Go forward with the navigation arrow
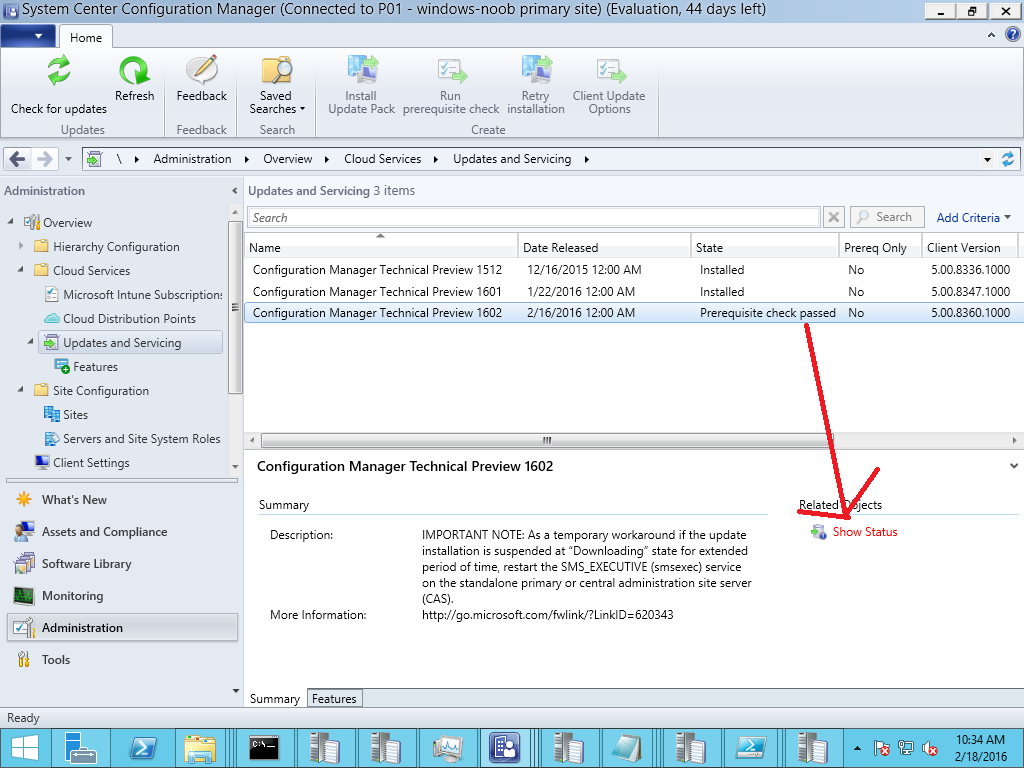This screenshot has width=1024, height=768. coord(44,159)
